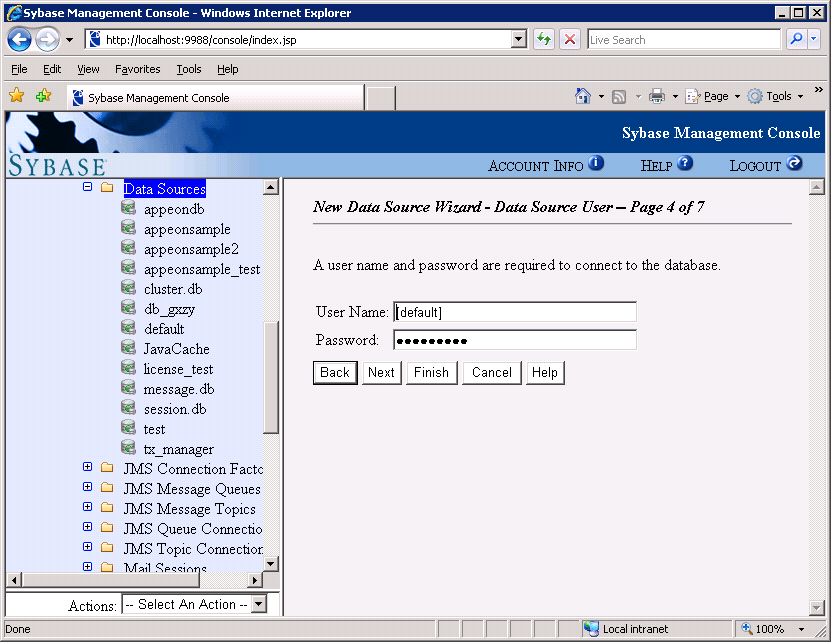
Task: Open the Edit menu
Action: [x=52, y=69]
